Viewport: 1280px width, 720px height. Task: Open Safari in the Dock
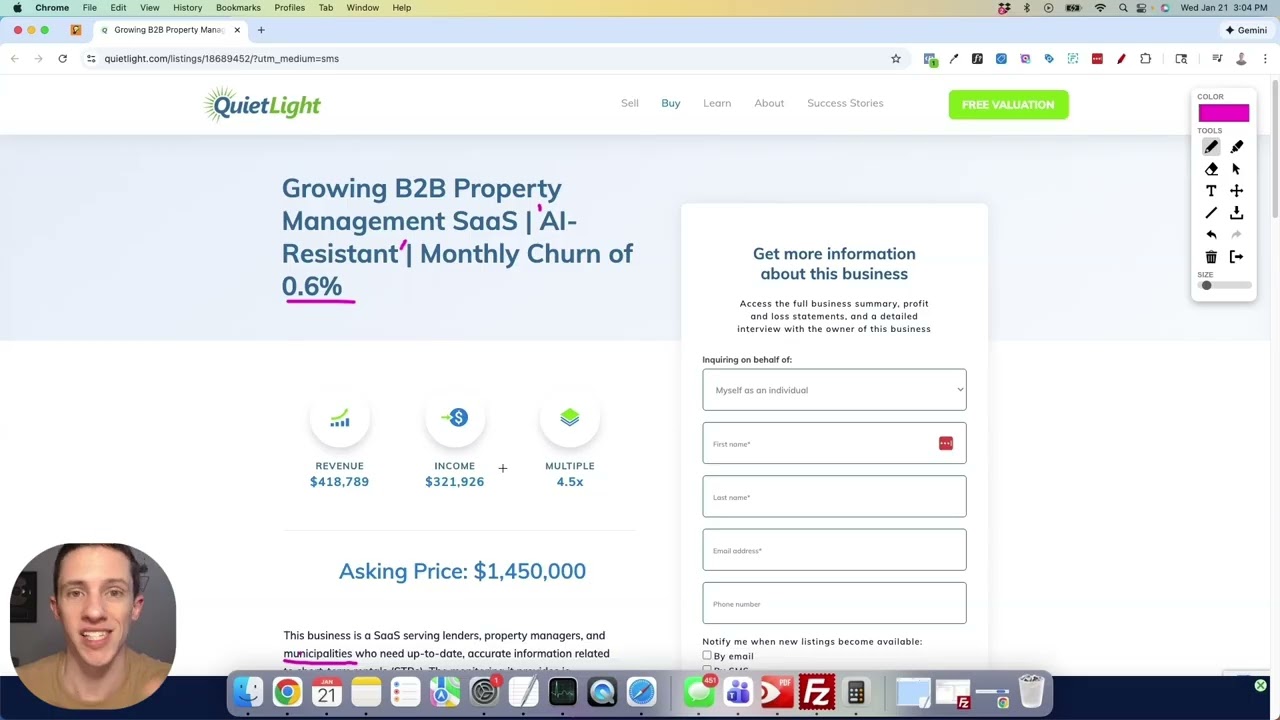tap(641, 692)
